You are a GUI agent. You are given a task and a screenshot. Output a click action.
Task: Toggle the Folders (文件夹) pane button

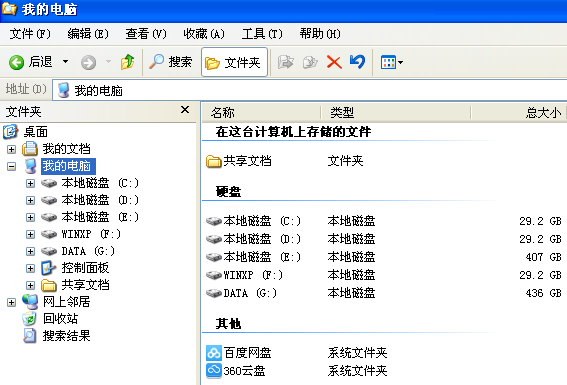coord(234,62)
